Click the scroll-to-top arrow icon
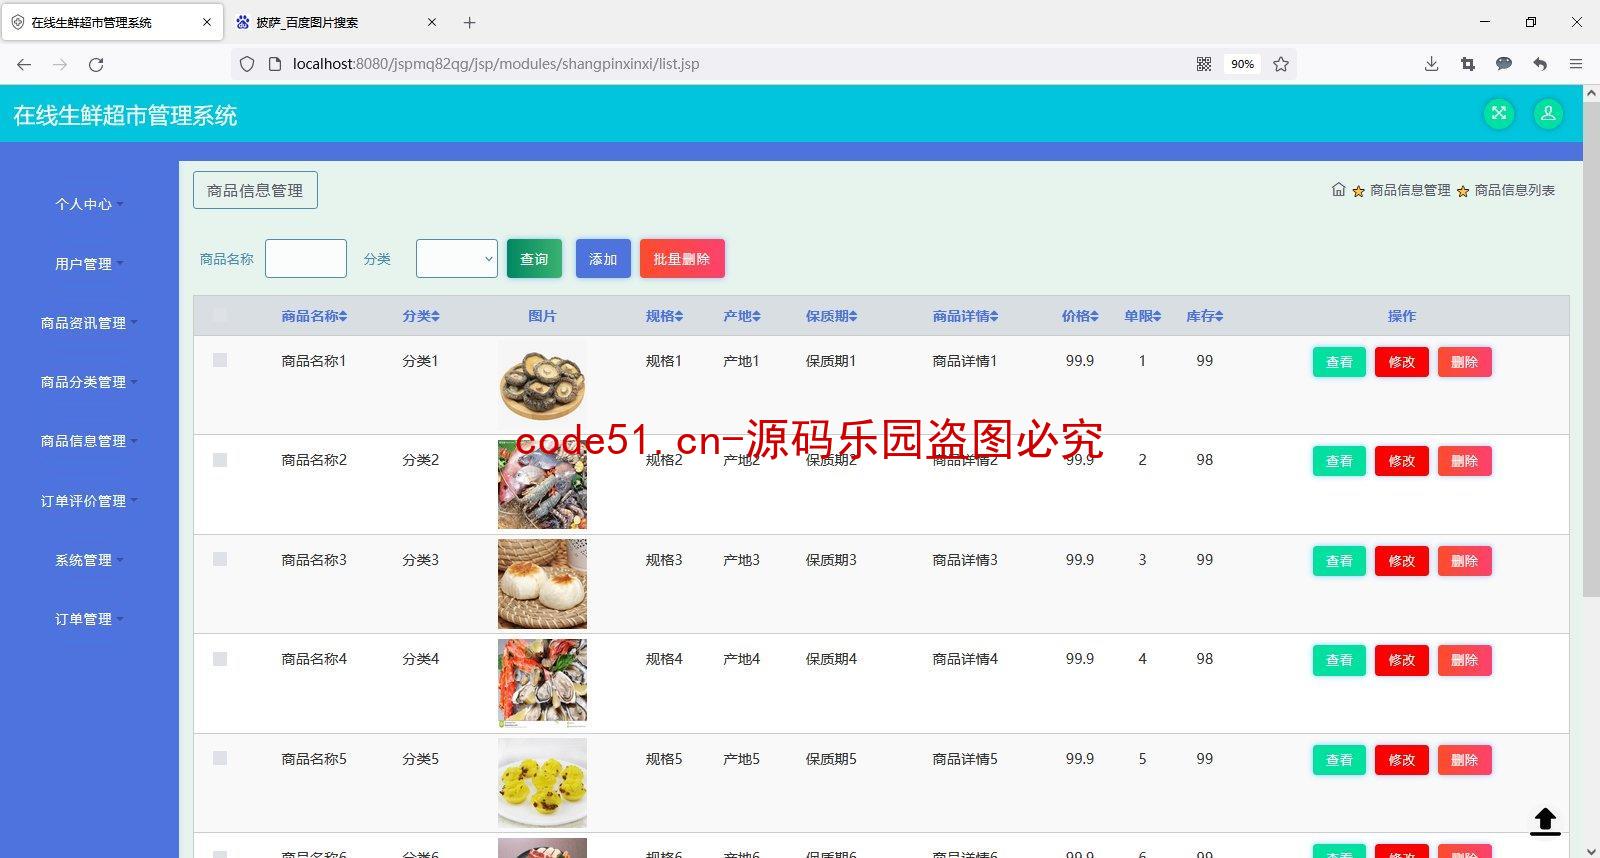Image resolution: width=1600 pixels, height=858 pixels. coord(1545,821)
